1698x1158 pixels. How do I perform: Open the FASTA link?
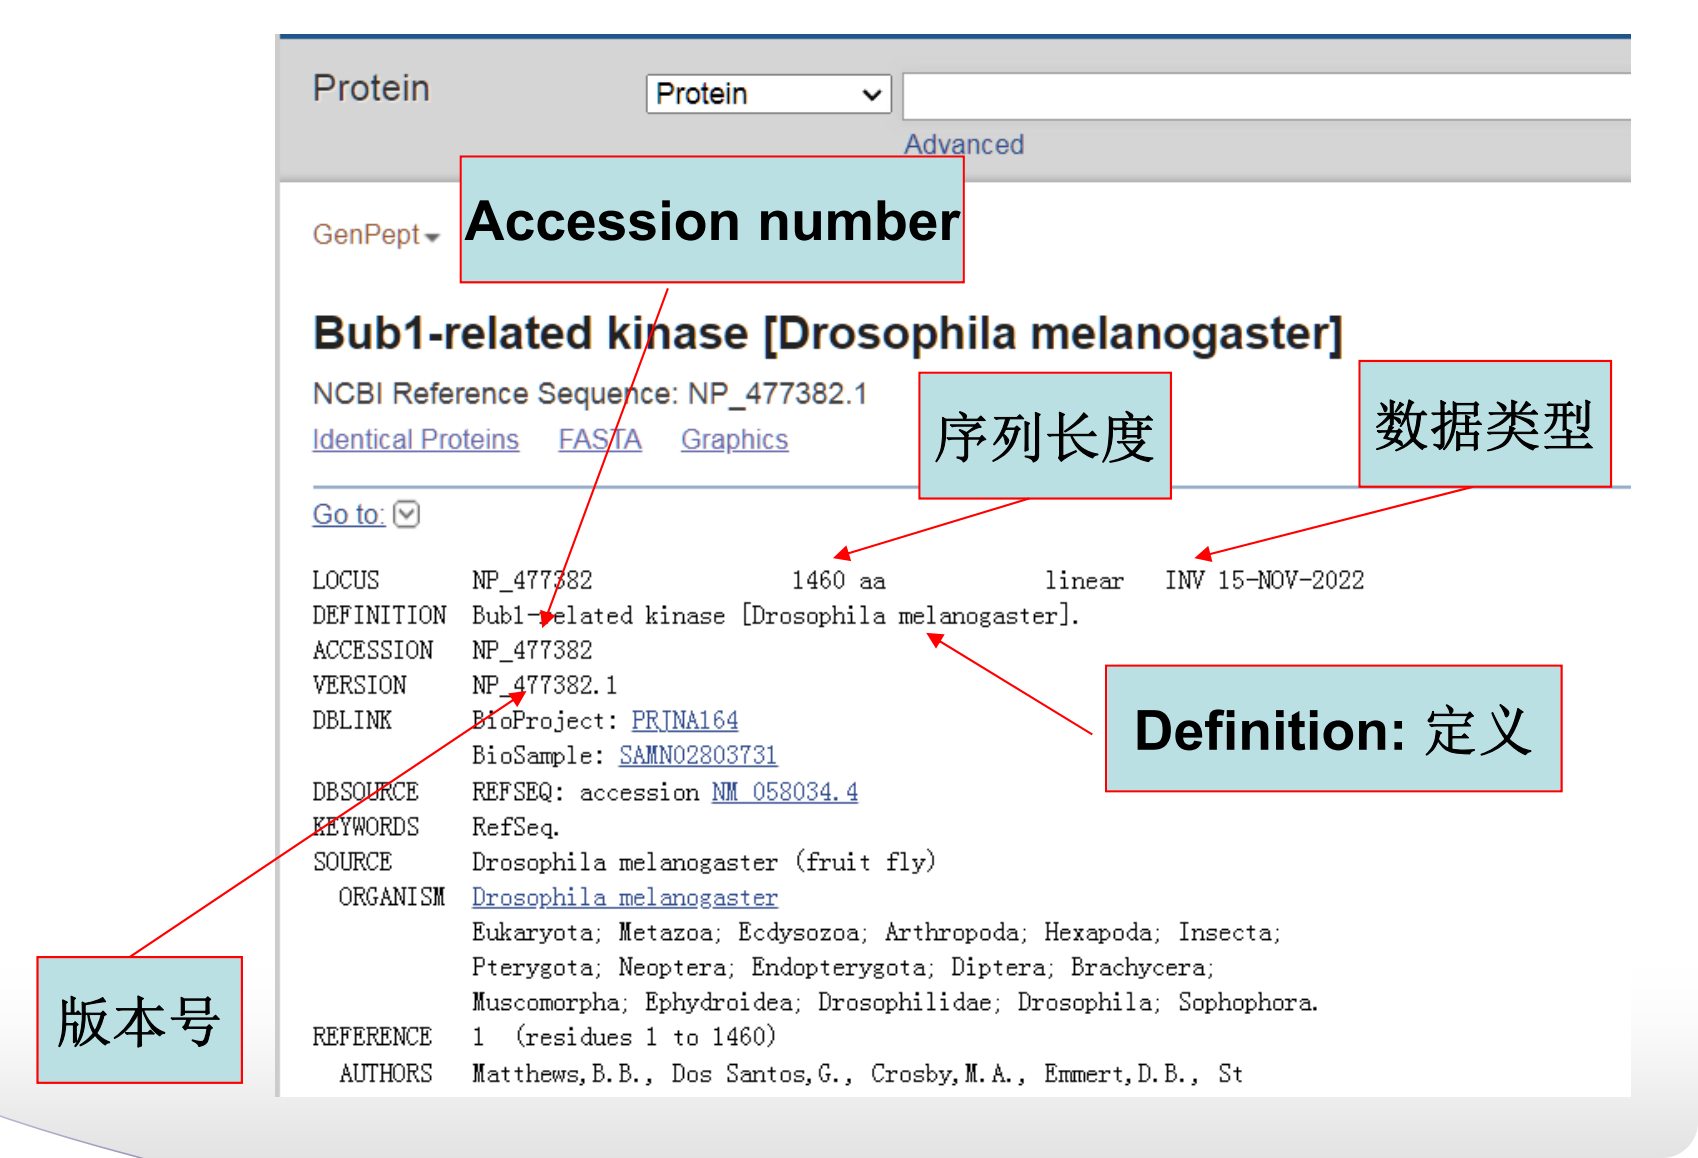coord(600,440)
